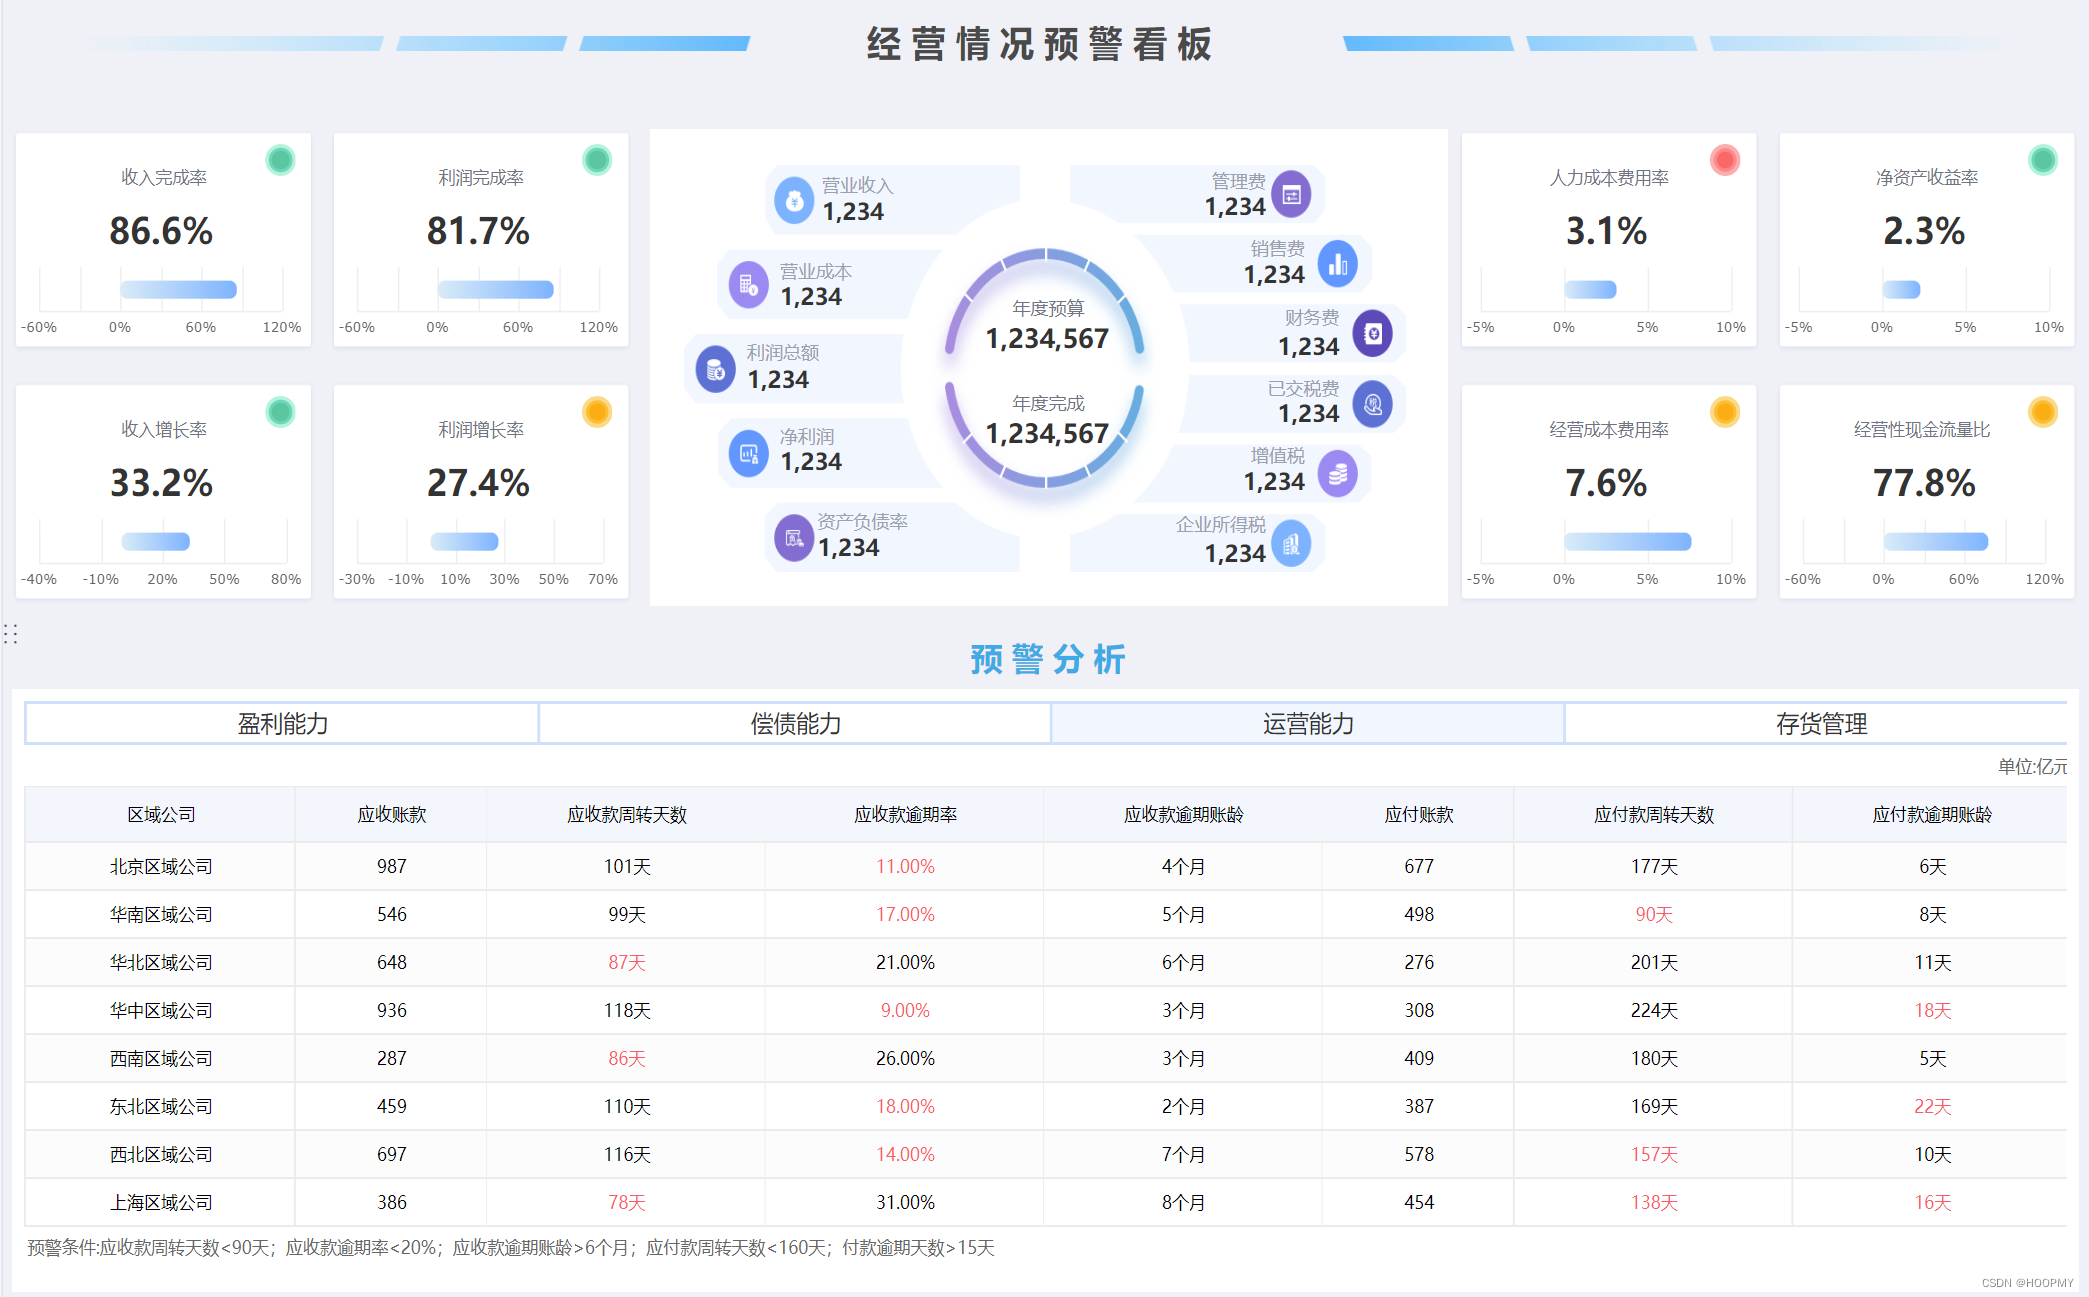Click the 收入完成率 progress bar
2089x1297 pixels.
[178, 290]
